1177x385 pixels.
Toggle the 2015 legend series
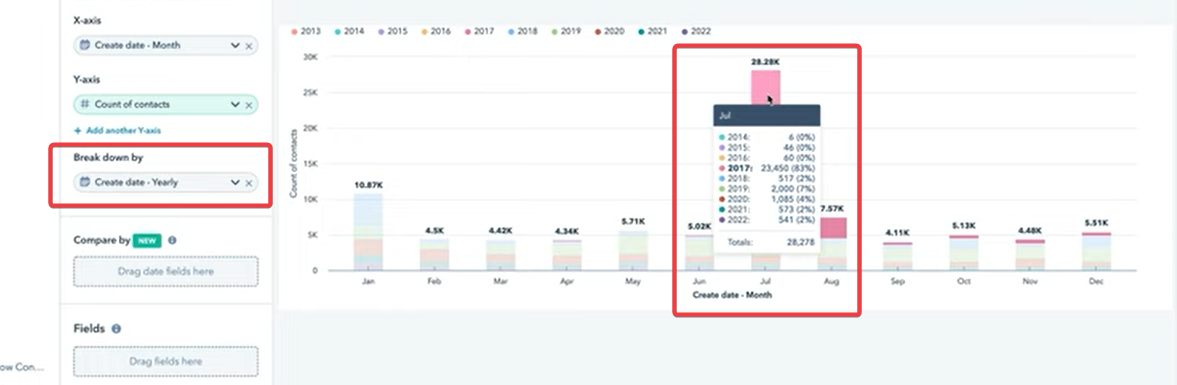[x=393, y=32]
